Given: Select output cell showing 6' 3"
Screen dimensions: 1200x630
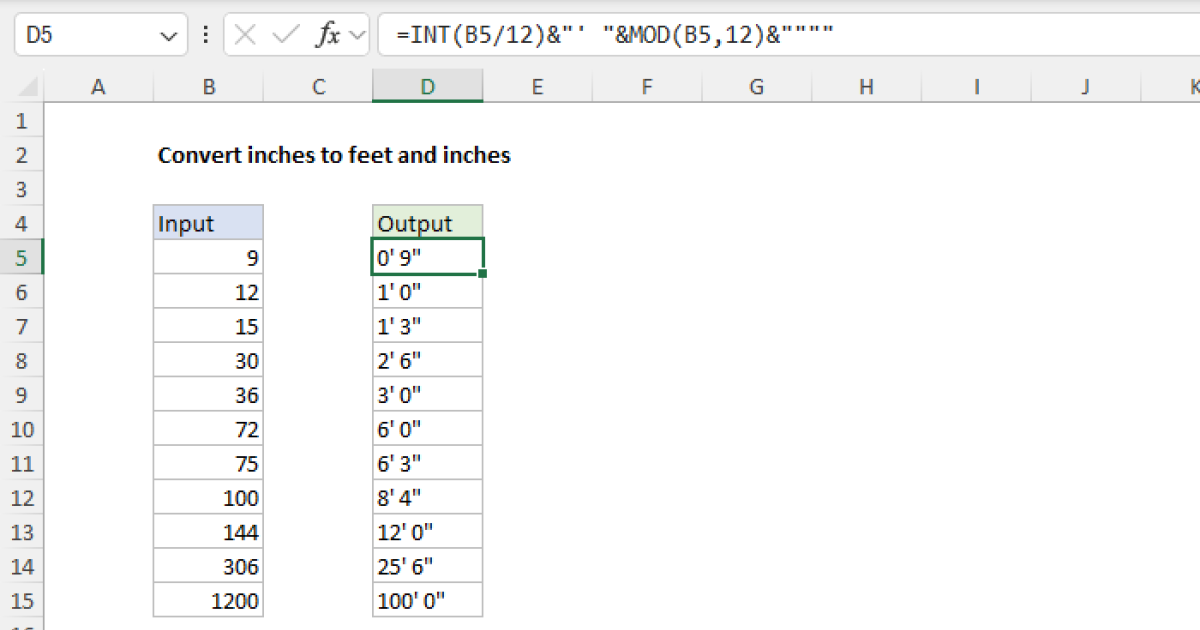Looking at the screenshot, I should 428,463.
